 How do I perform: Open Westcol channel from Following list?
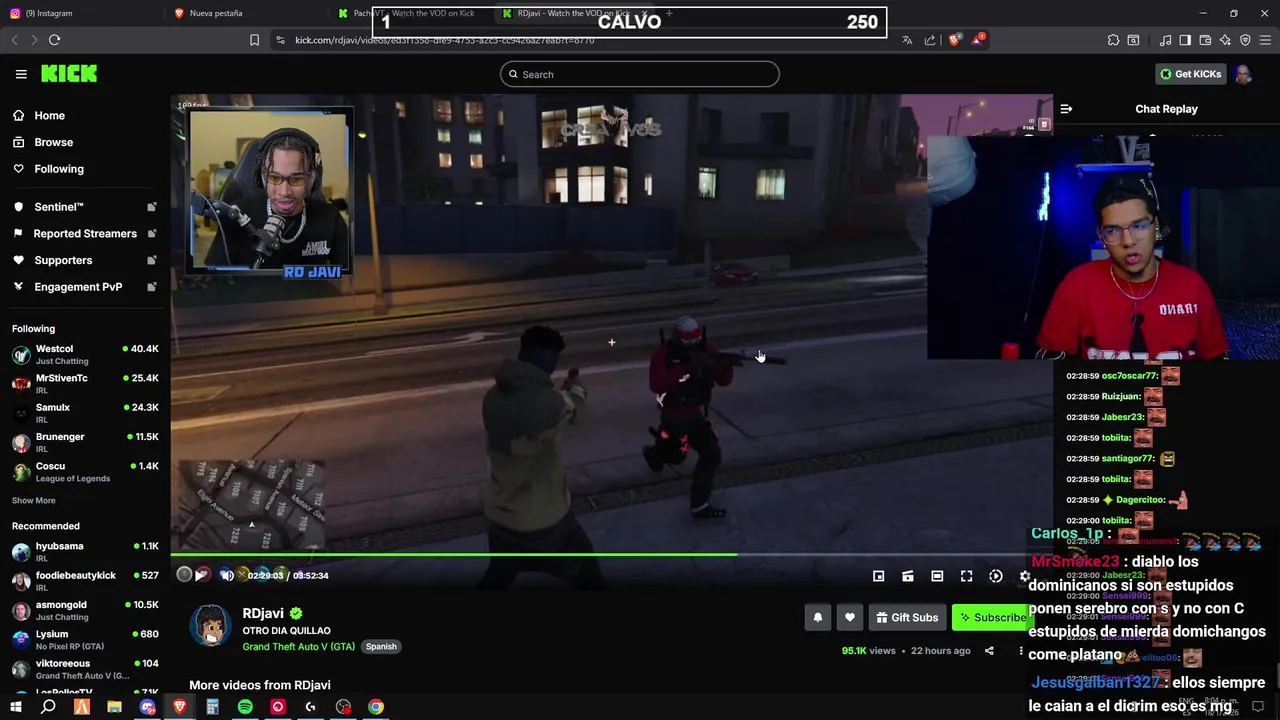pyautogui.click(x=85, y=354)
